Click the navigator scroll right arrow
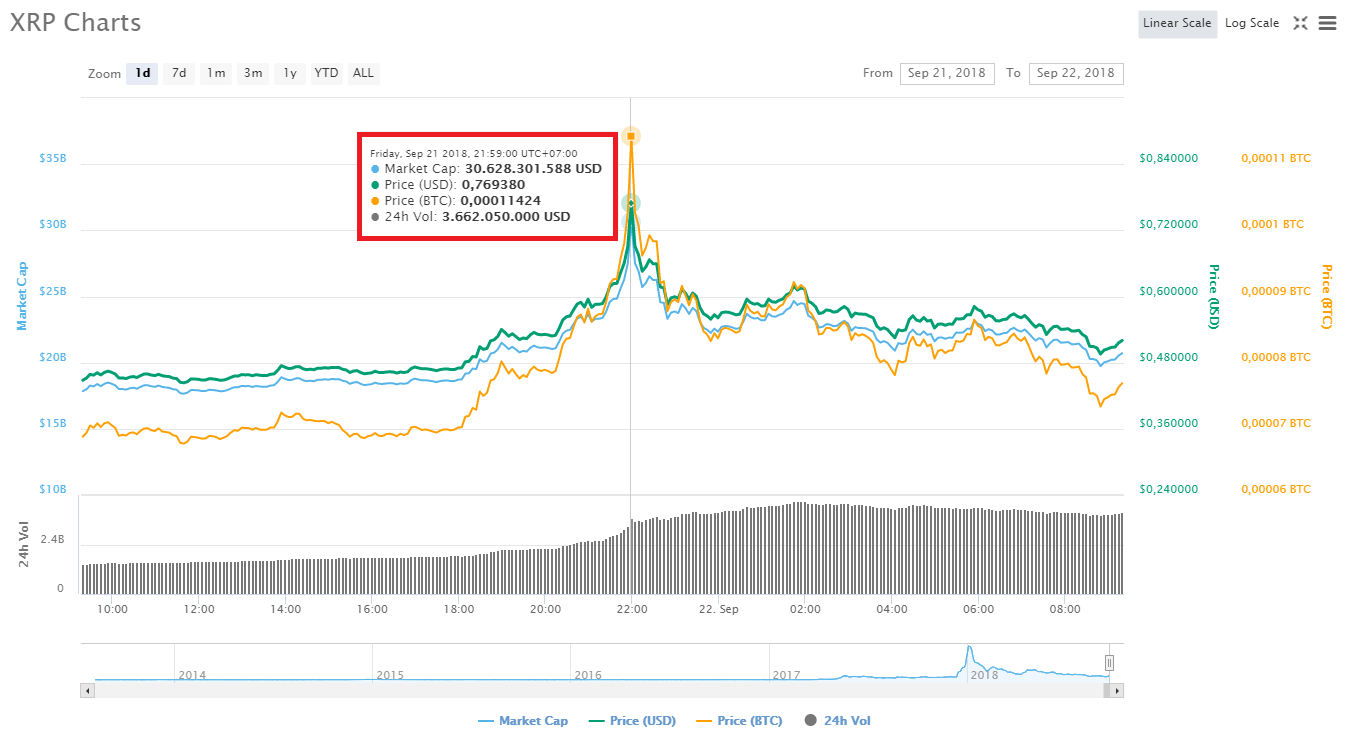The height and width of the screenshot is (736, 1348). click(x=1117, y=690)
